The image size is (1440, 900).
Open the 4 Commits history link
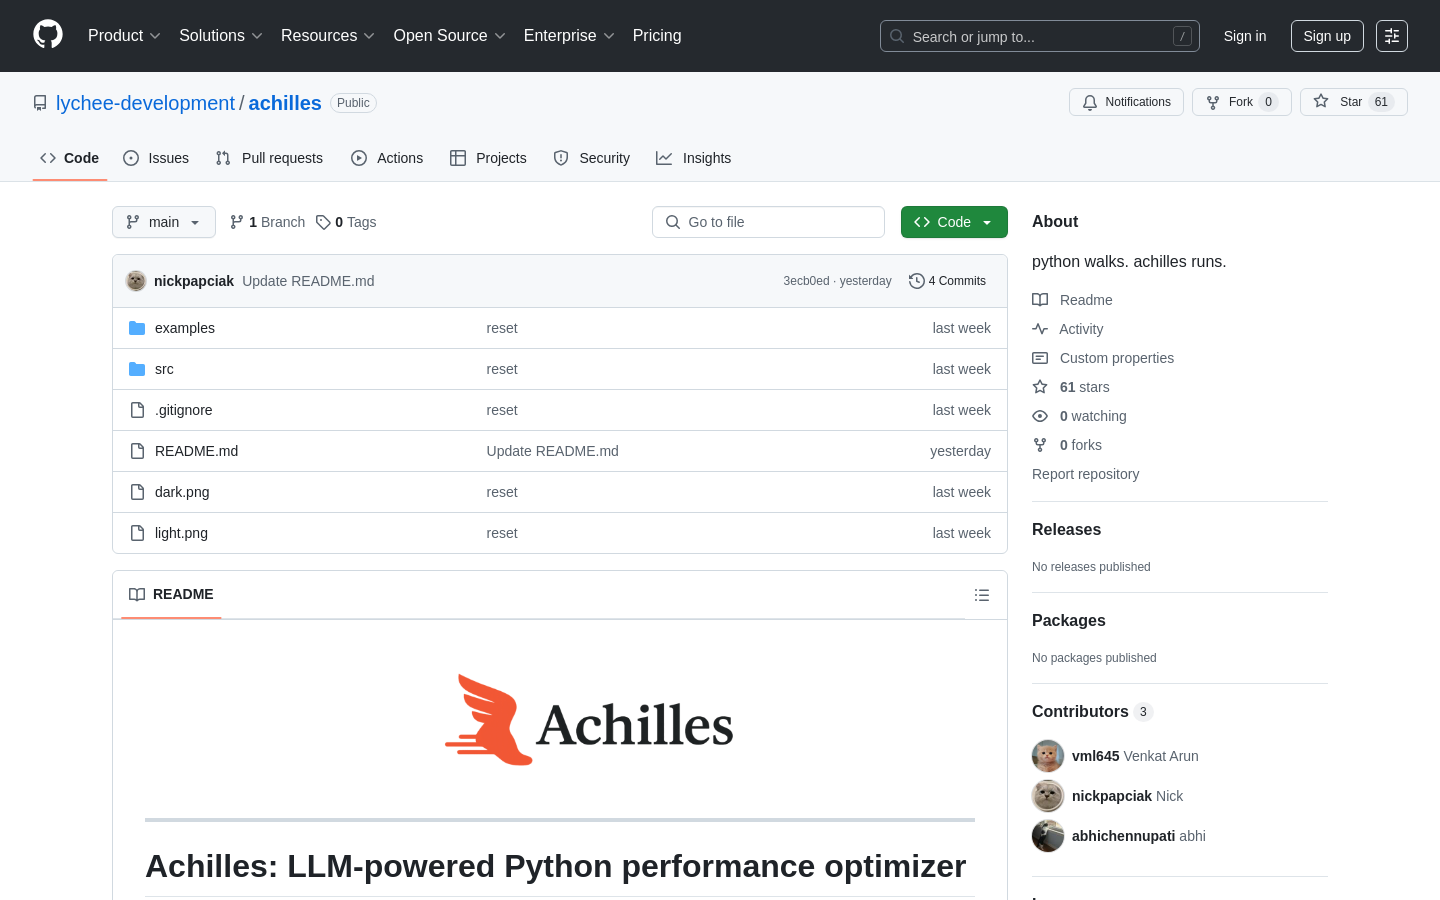point(947,281)
